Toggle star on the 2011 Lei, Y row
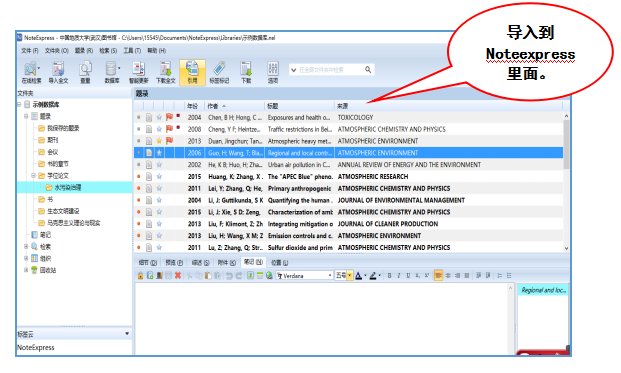Viewport: 621px width, 373px height. (x=159, y=188)
